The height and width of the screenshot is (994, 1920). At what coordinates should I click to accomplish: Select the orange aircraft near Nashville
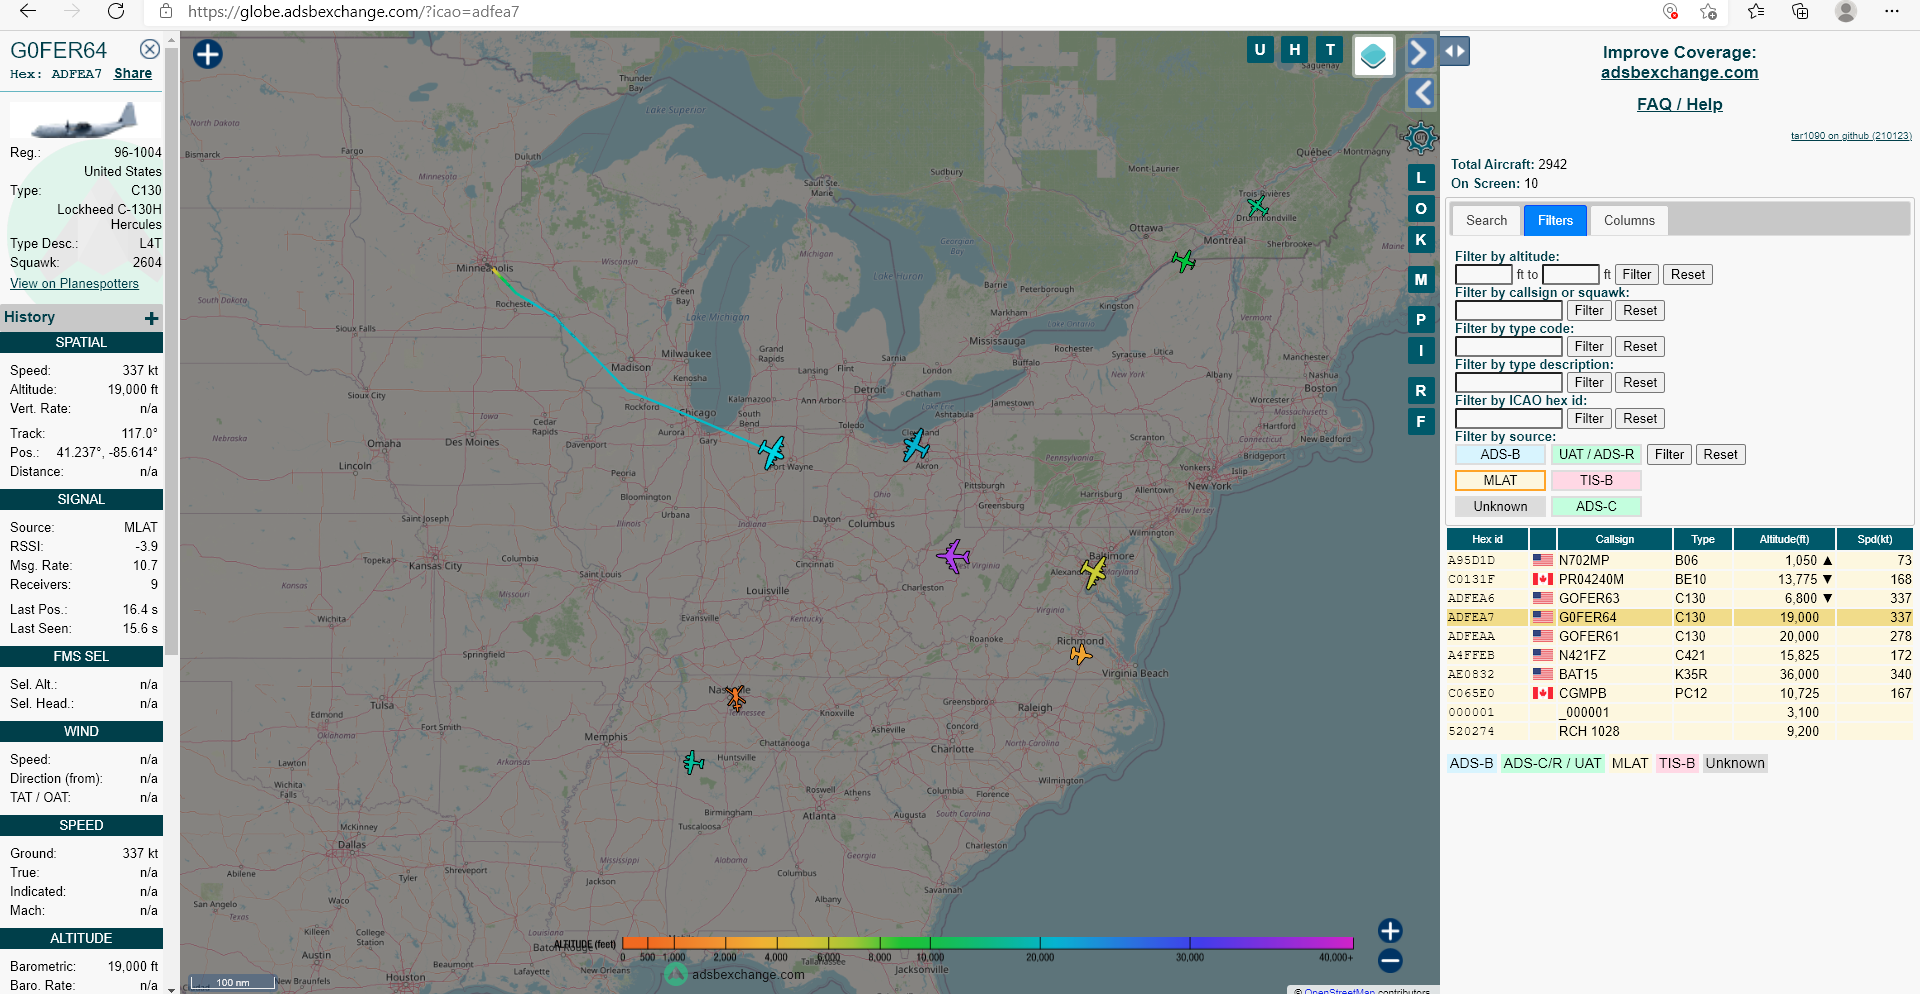tap(736, 697)
